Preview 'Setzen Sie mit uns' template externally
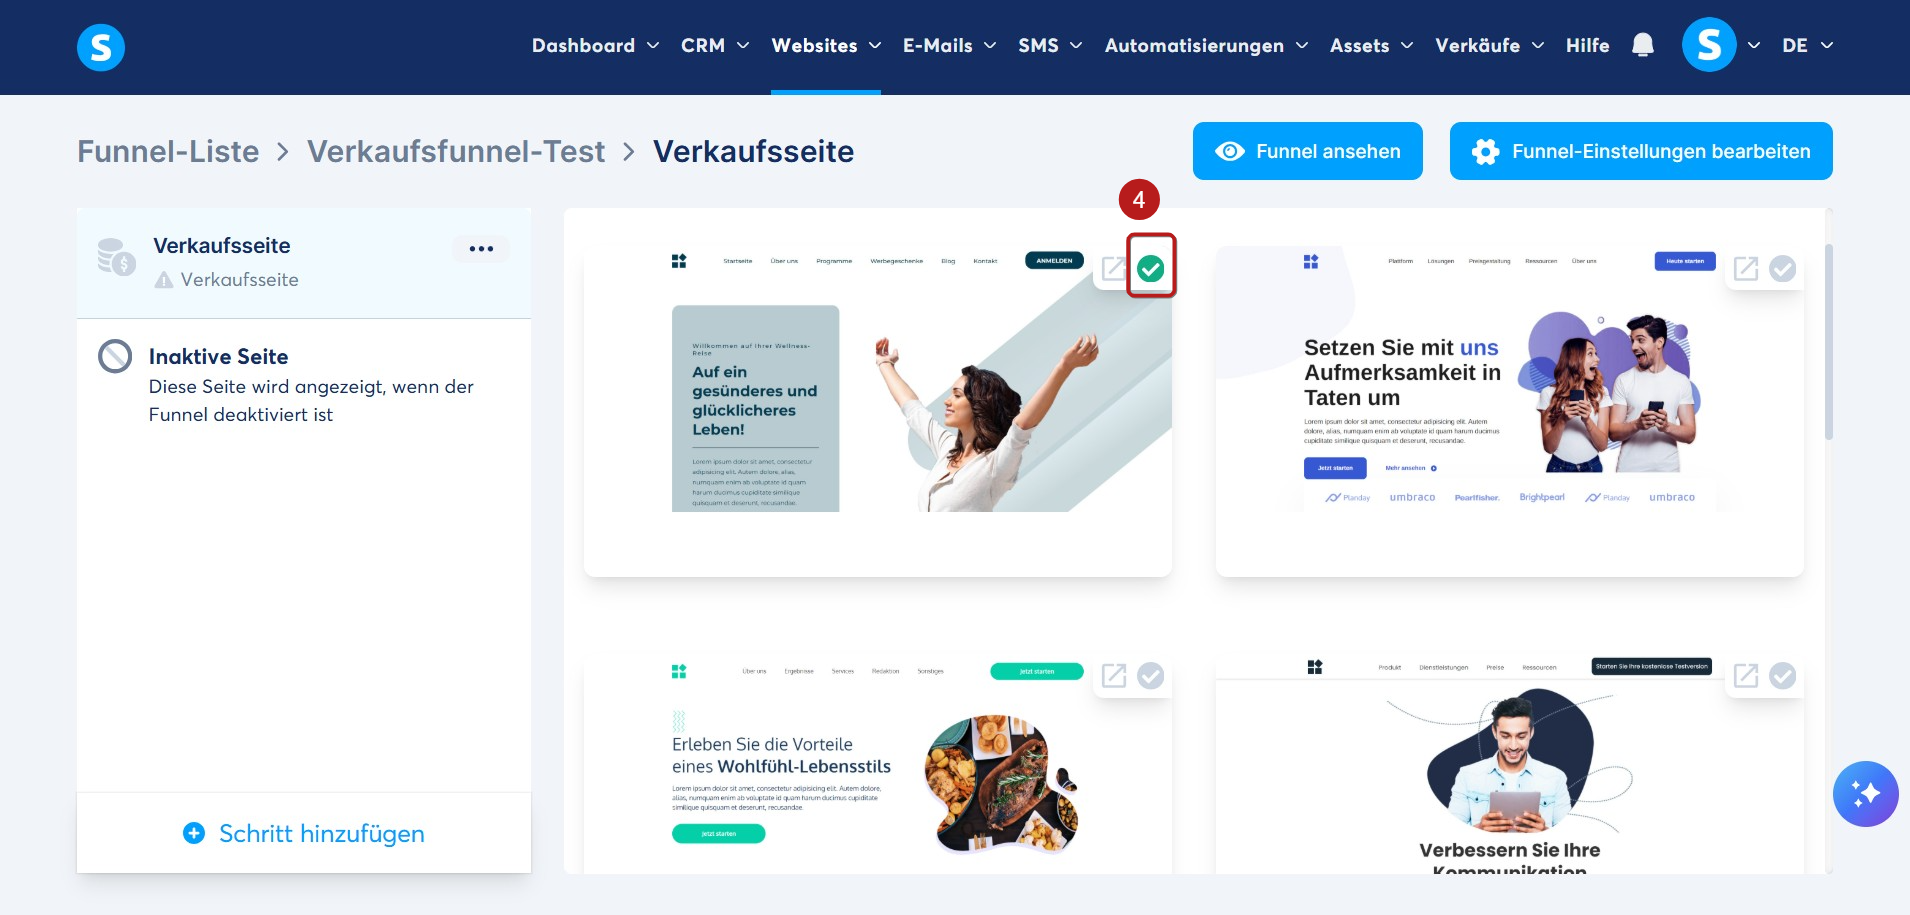 [x=1746, y=269]
